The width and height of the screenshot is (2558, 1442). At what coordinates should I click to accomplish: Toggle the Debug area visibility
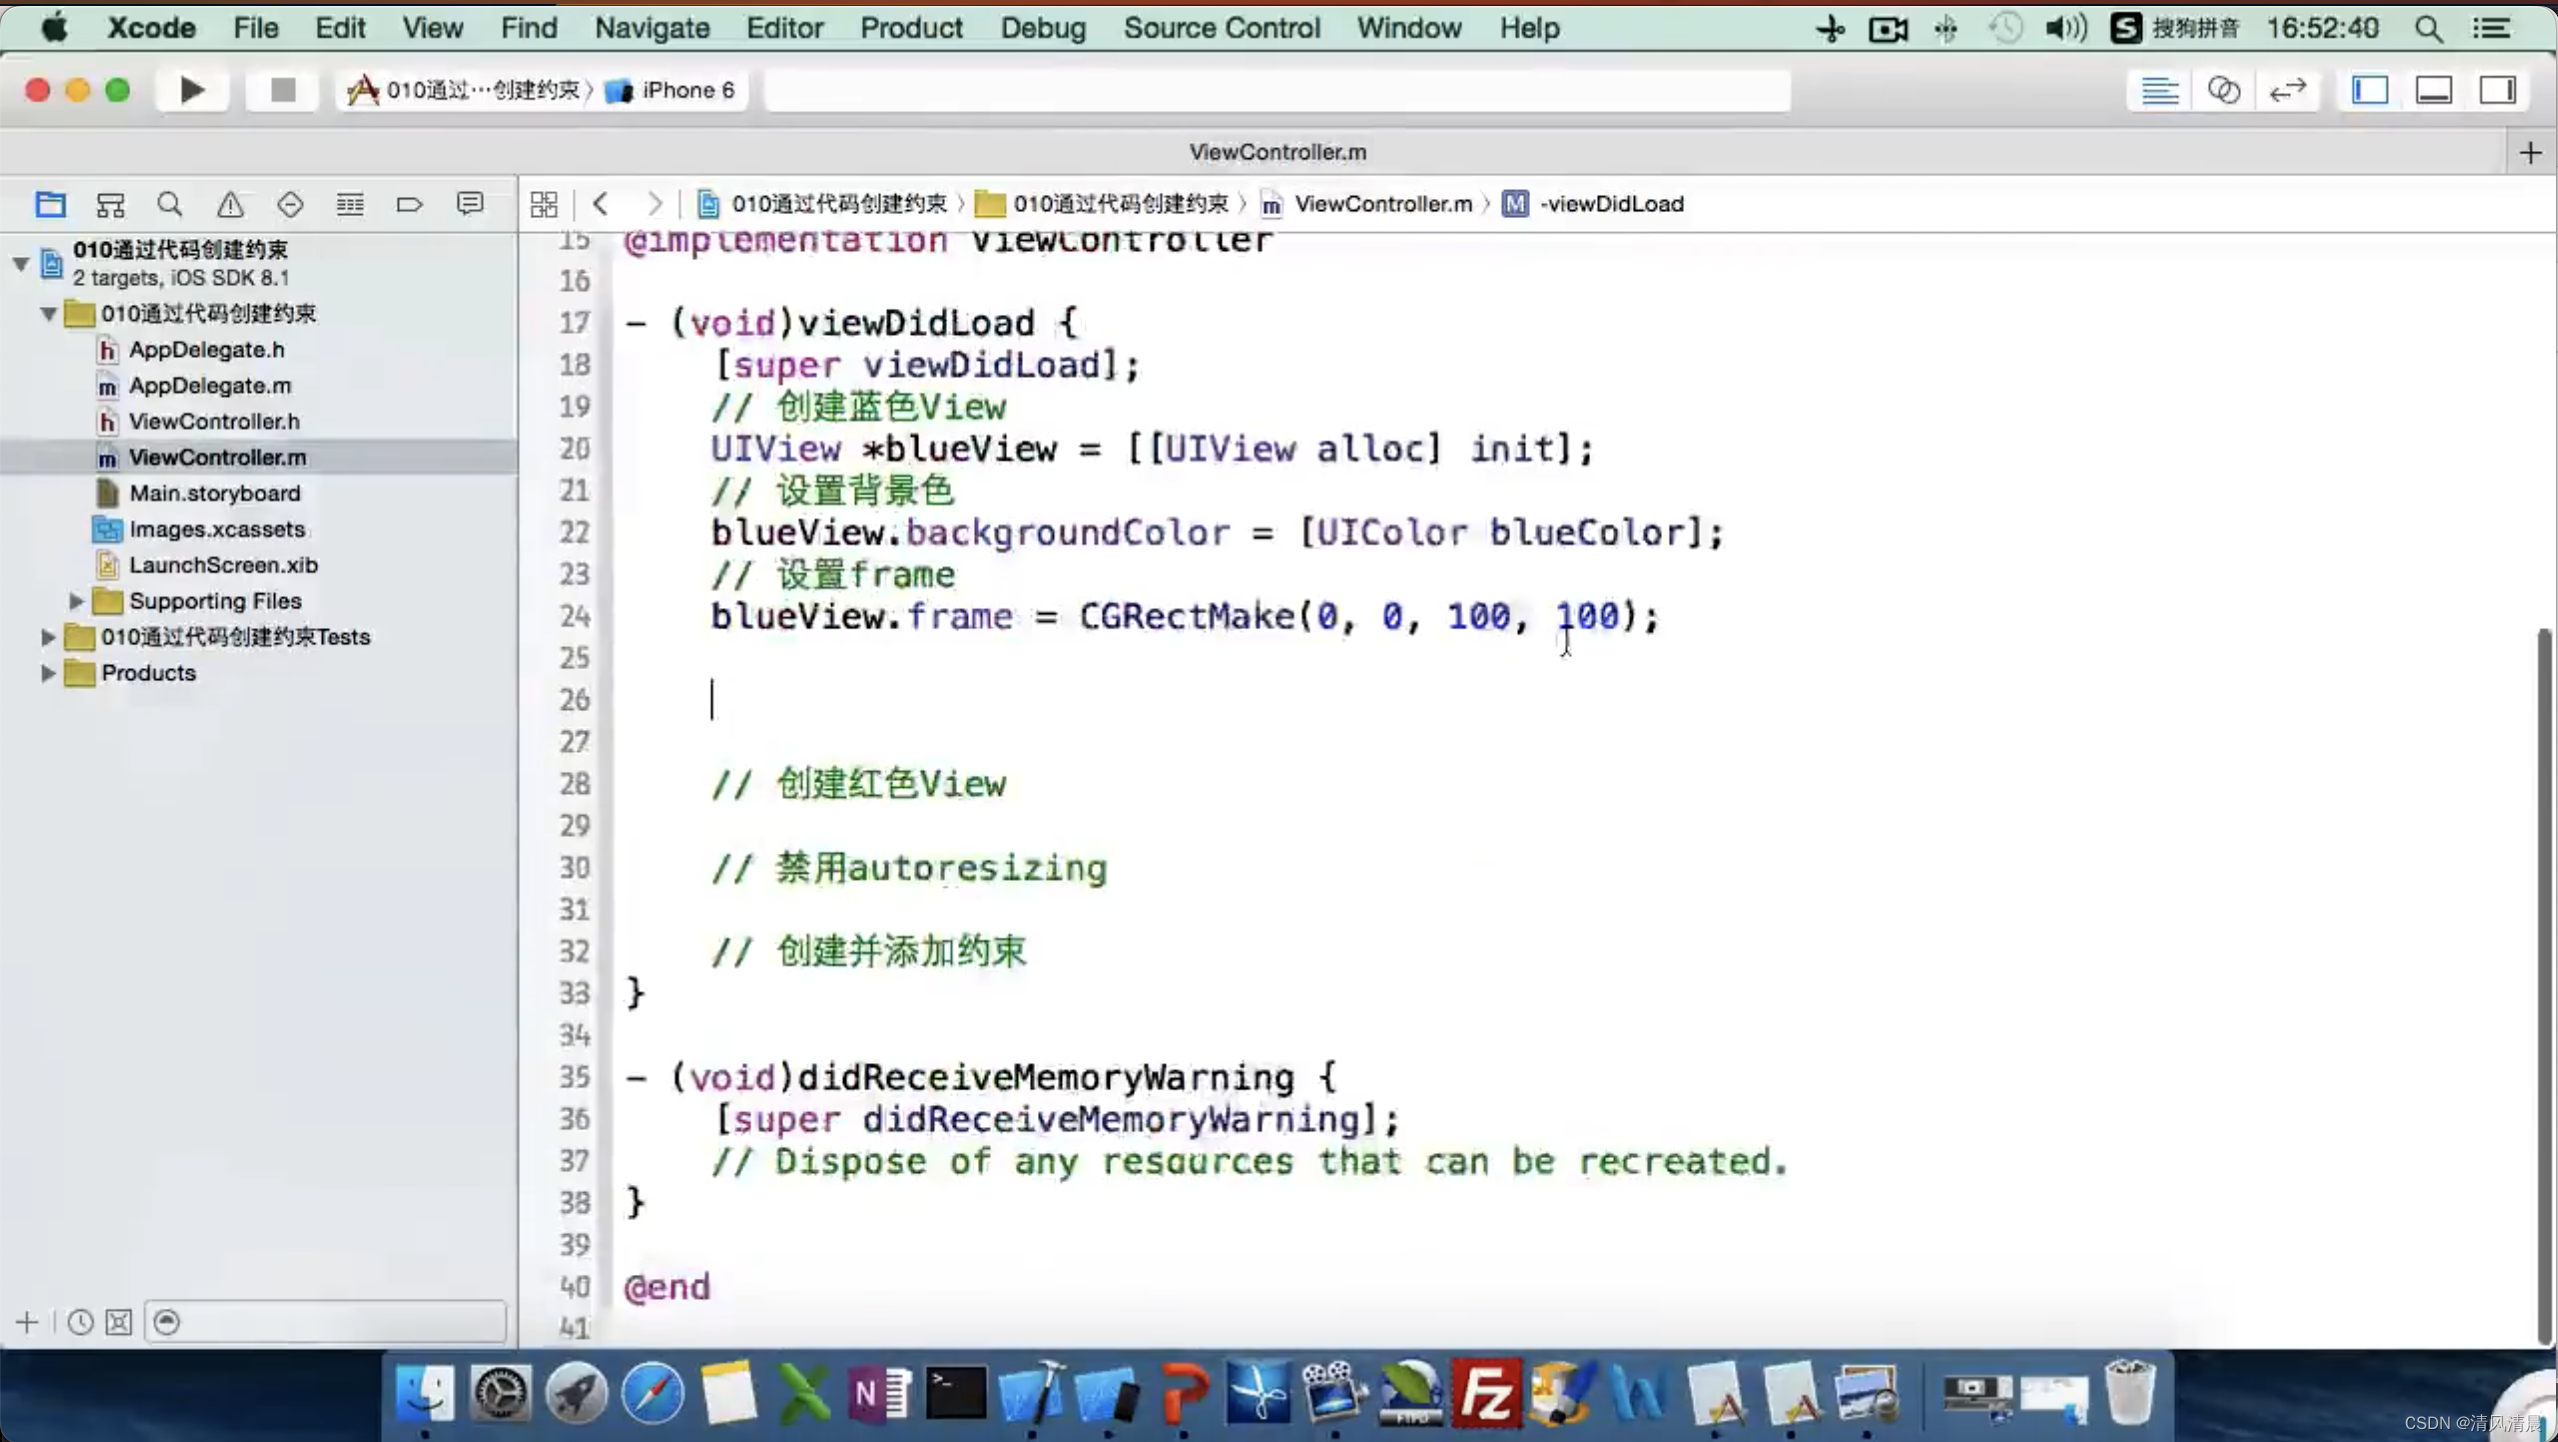coord(2434,91)
